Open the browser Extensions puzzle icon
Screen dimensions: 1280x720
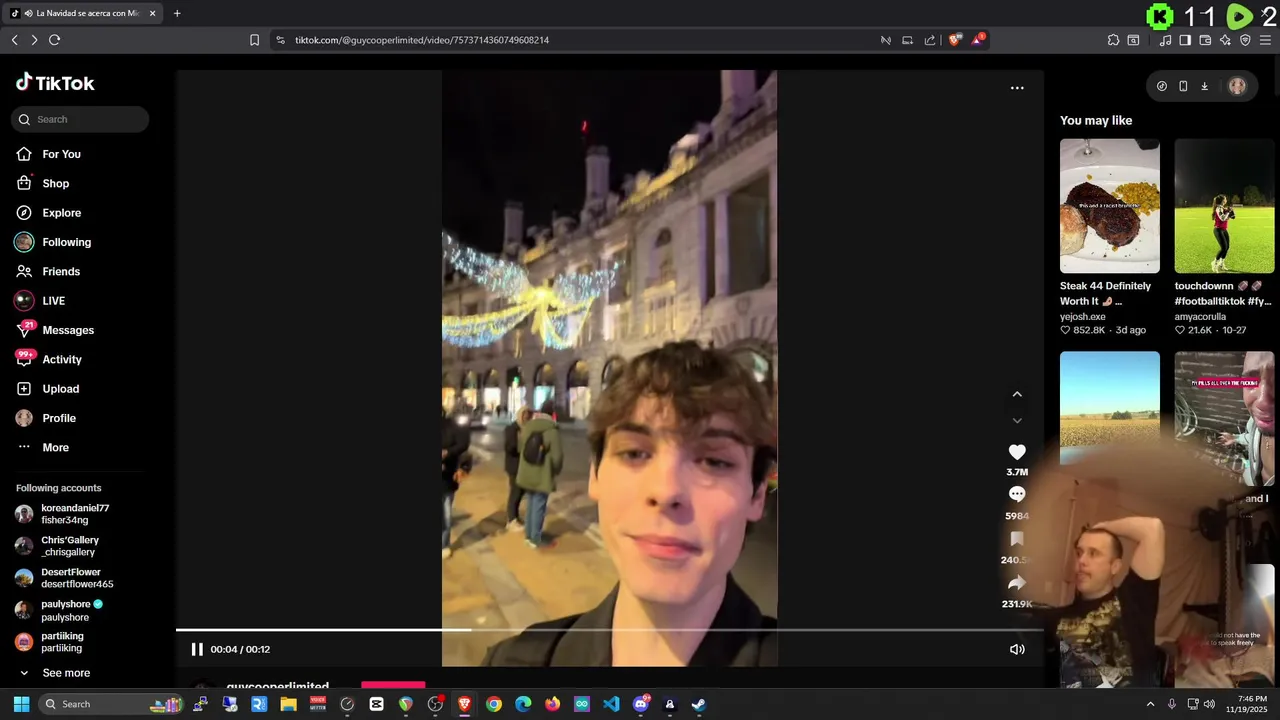pos(1113,40)
